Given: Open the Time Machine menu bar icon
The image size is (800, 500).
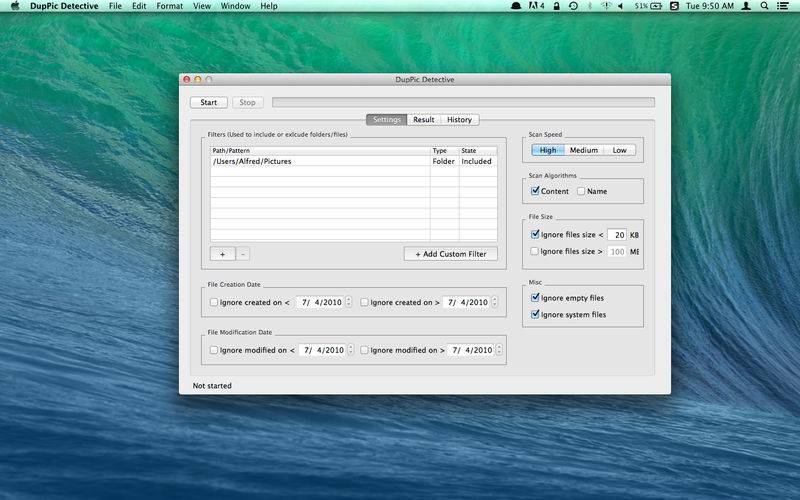Looking at the screenshot, I should click(573, 6).
